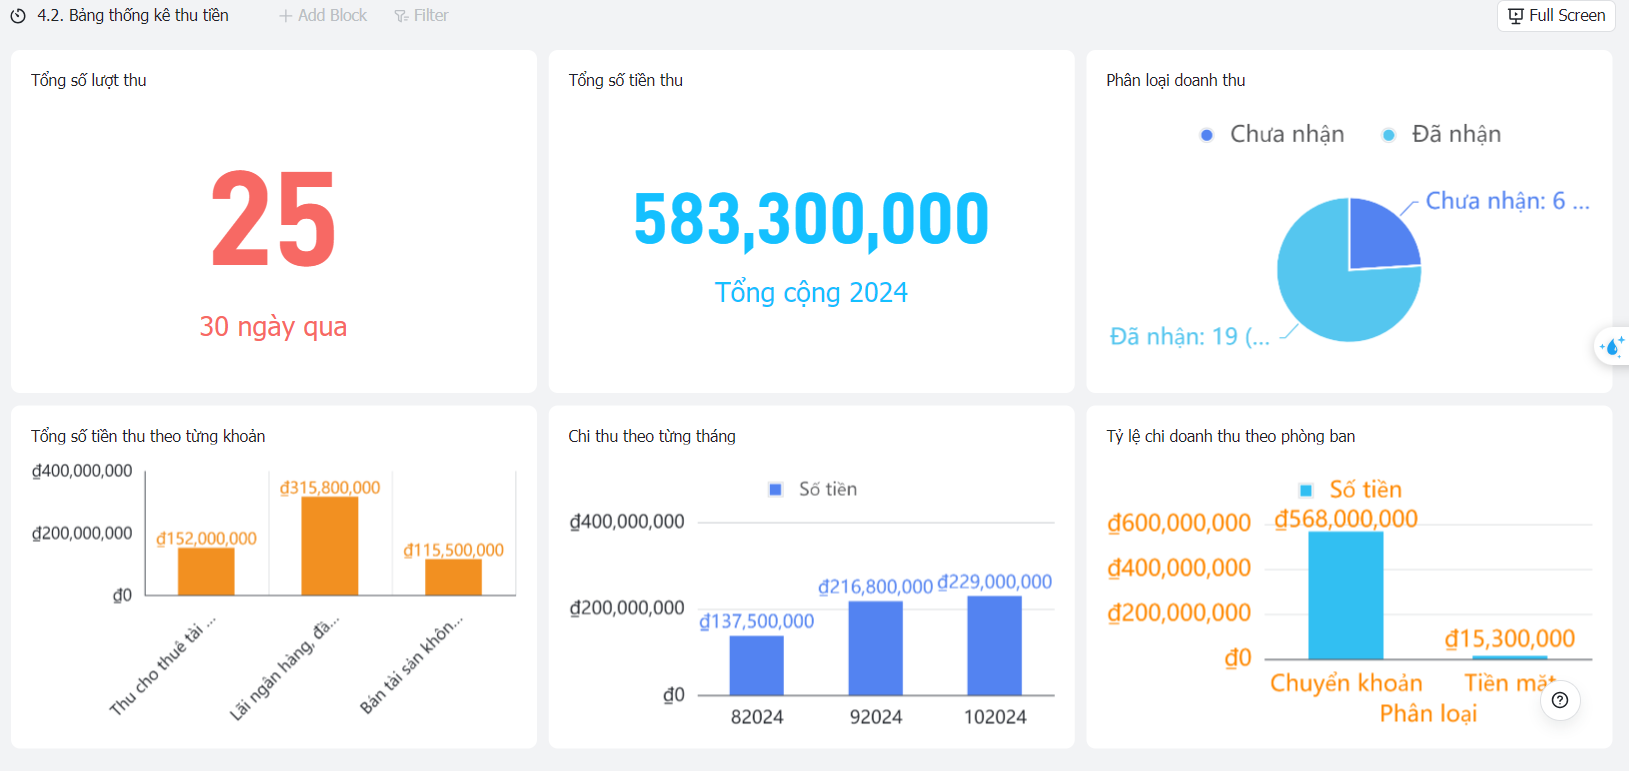Click the đ15,300,000 value label
1629x771 pixels.
click(x=1509, y=638)
